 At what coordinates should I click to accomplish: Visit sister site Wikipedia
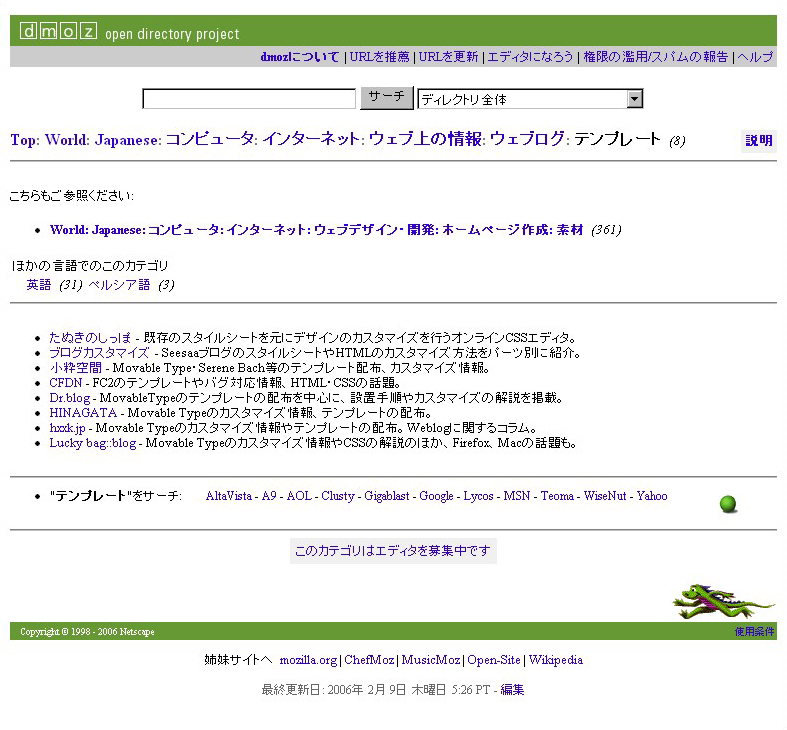point(556,660)
